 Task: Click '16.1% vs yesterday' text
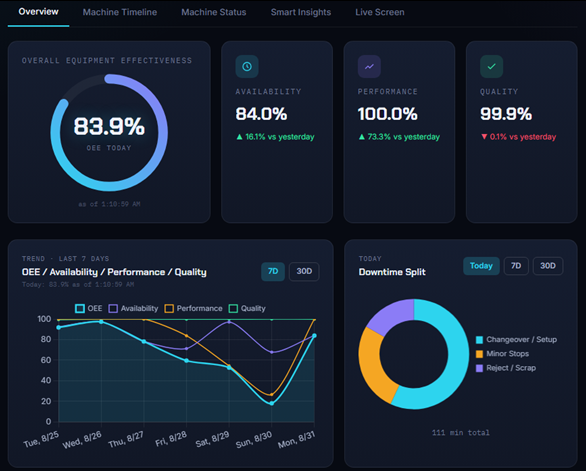(x=280, y=137)
